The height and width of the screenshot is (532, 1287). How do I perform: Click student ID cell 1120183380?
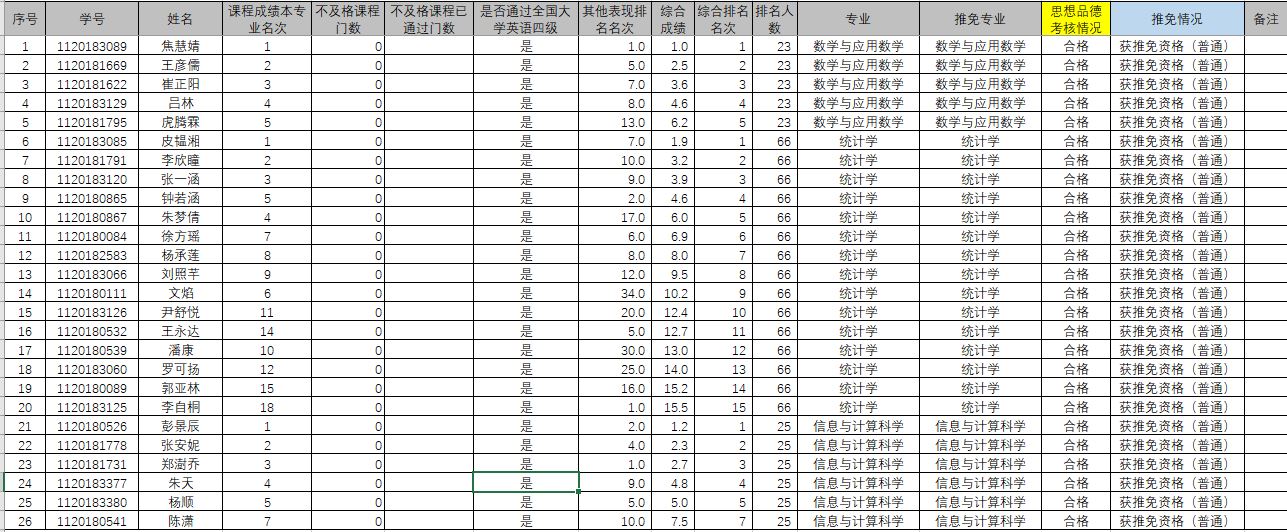pos(92,502)
